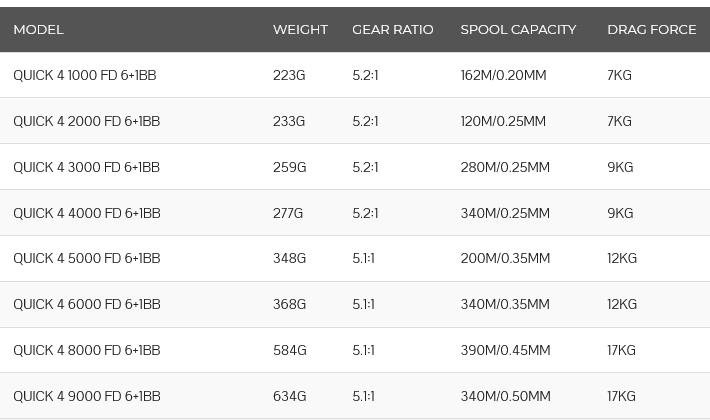Click the MODEL column header
This screenshot has height=420, width=710.
coord(39,30)
